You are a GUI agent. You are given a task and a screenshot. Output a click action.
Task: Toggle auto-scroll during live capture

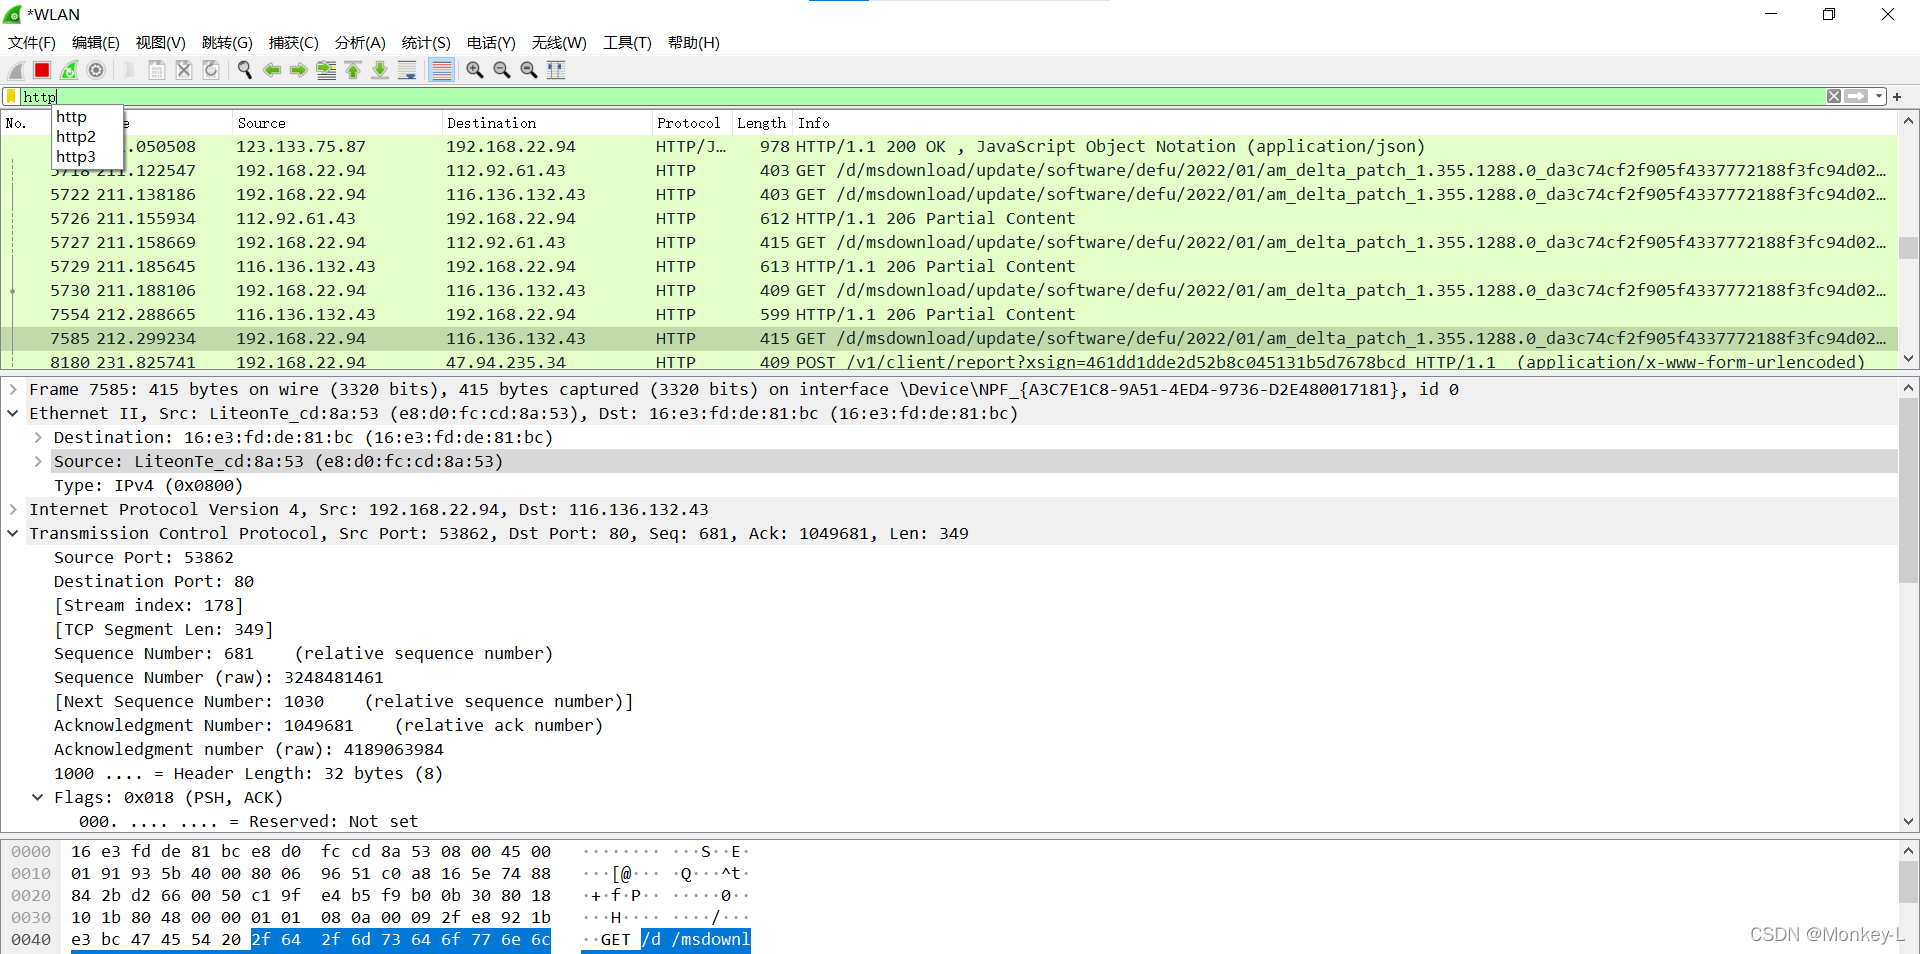point(407,70)
